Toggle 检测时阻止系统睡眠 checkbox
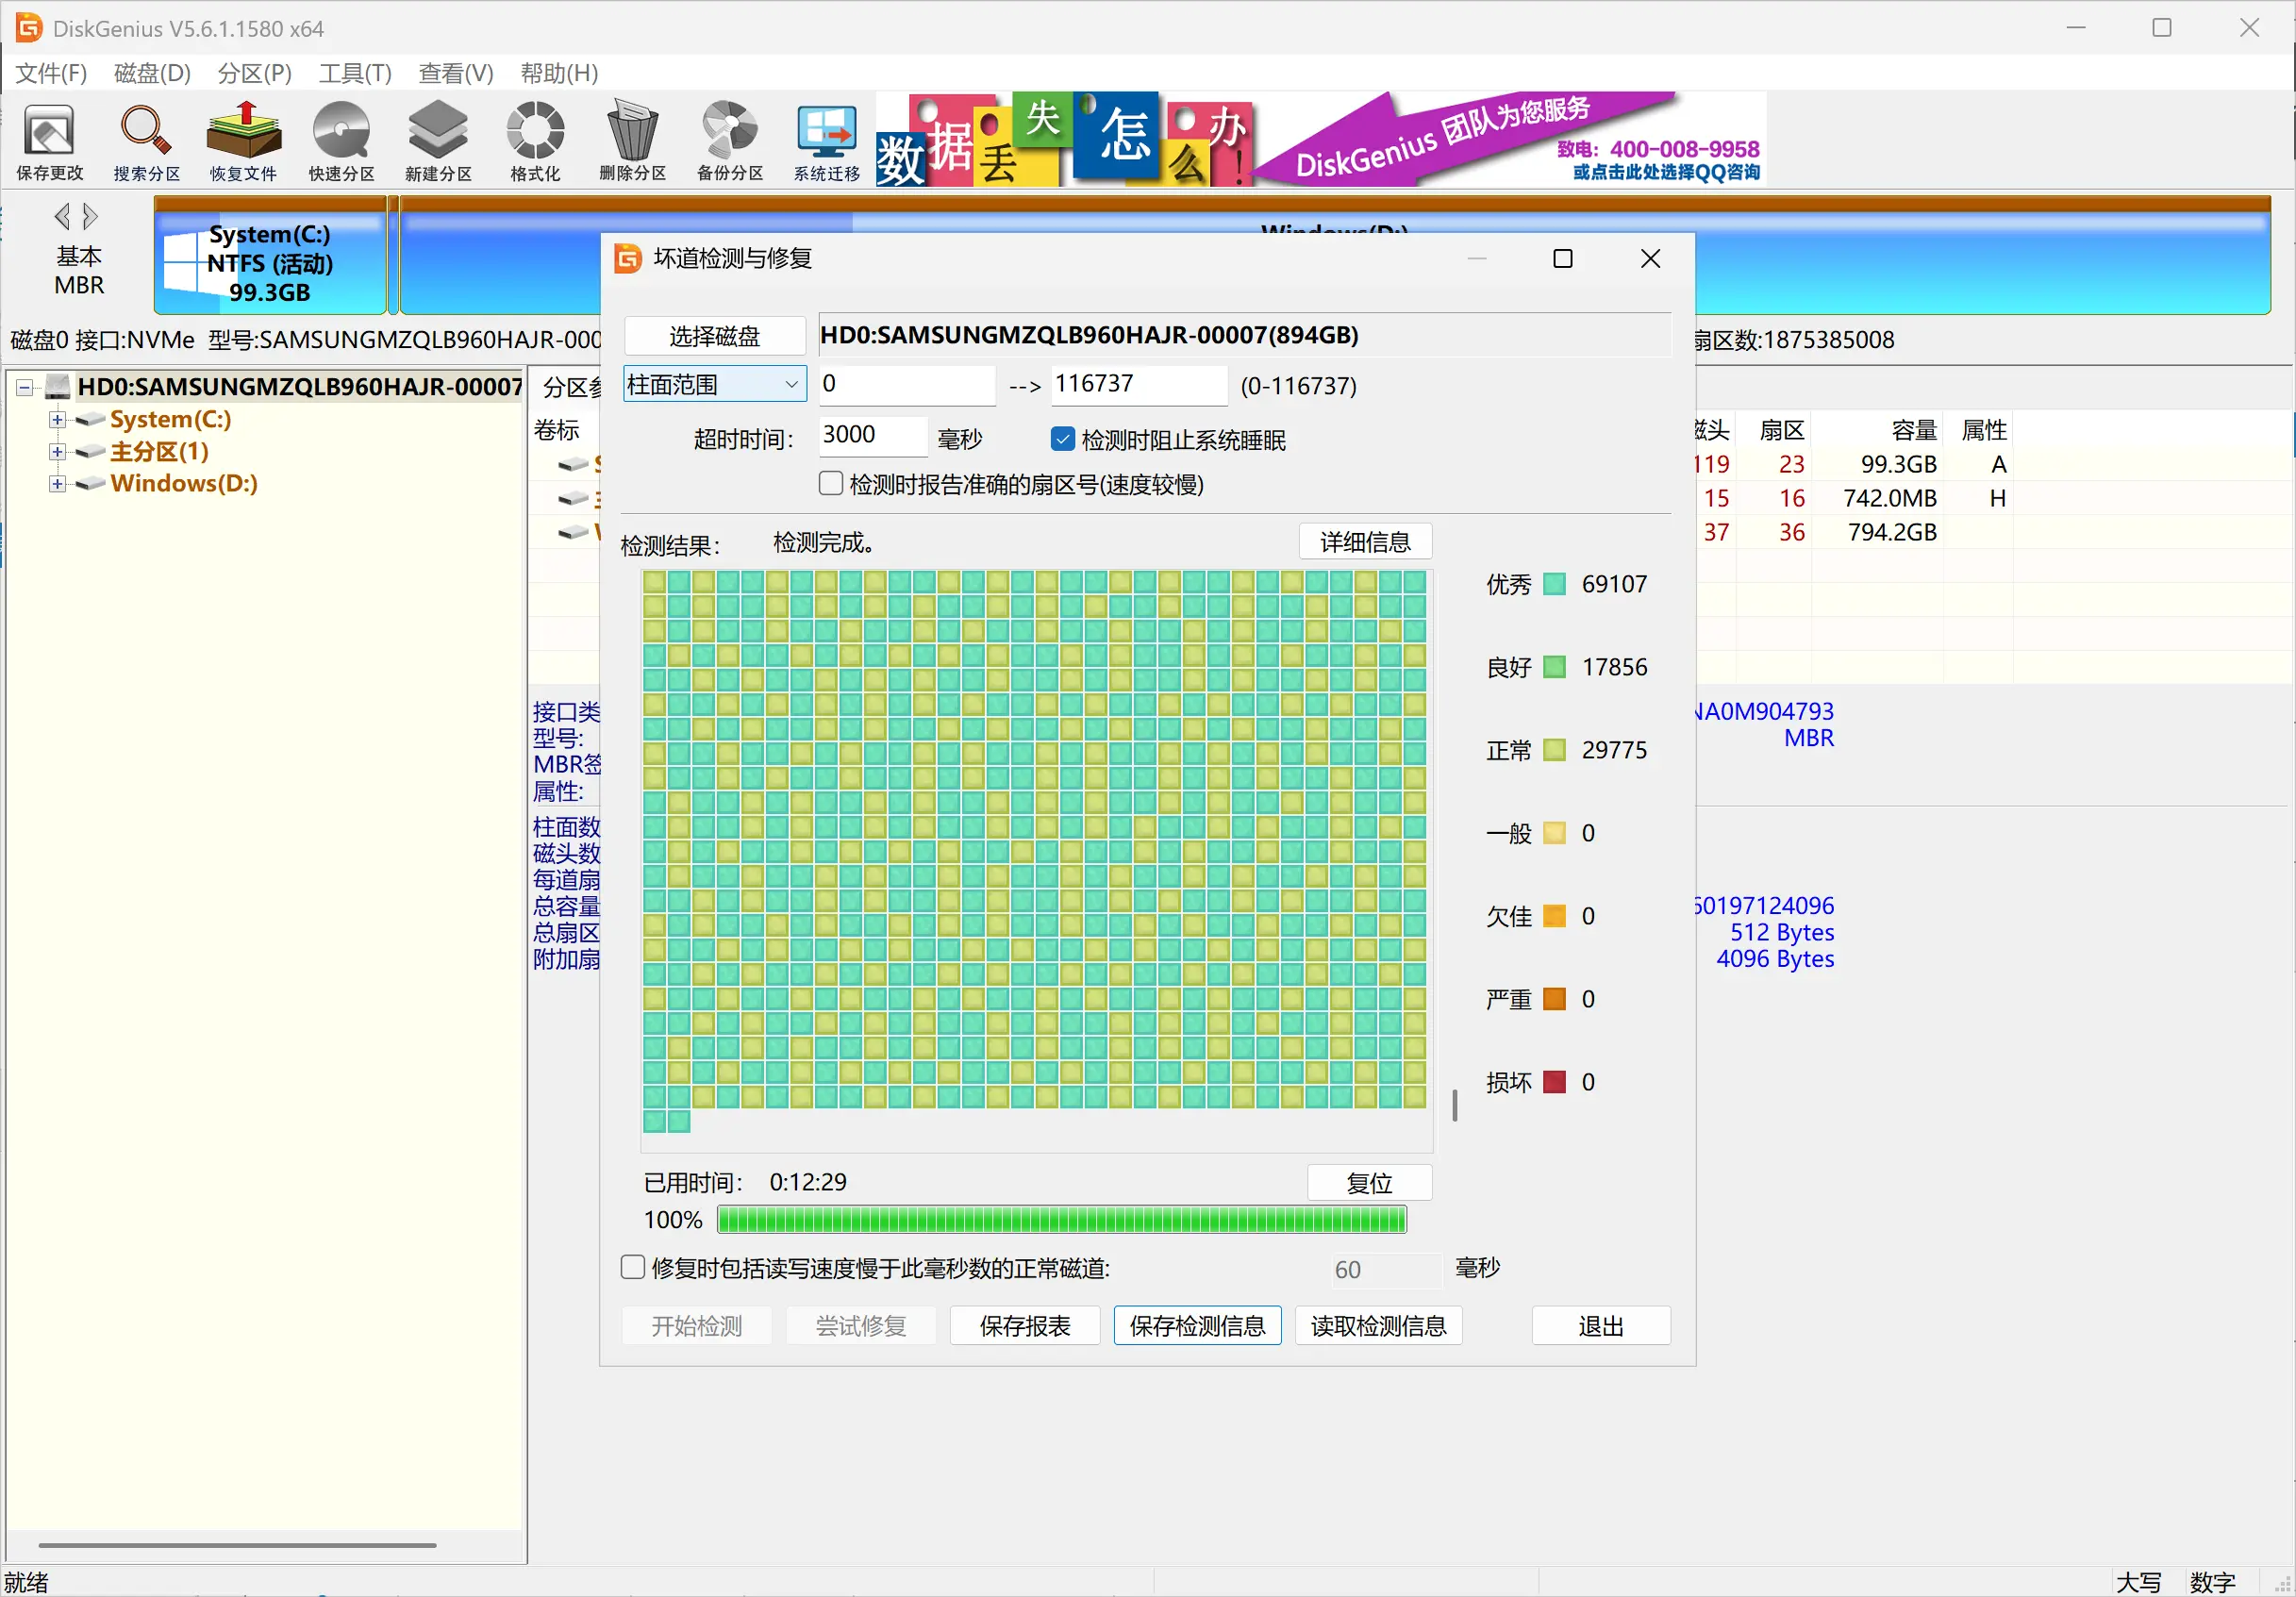 pyautogui.click(x=1063, y=439)
